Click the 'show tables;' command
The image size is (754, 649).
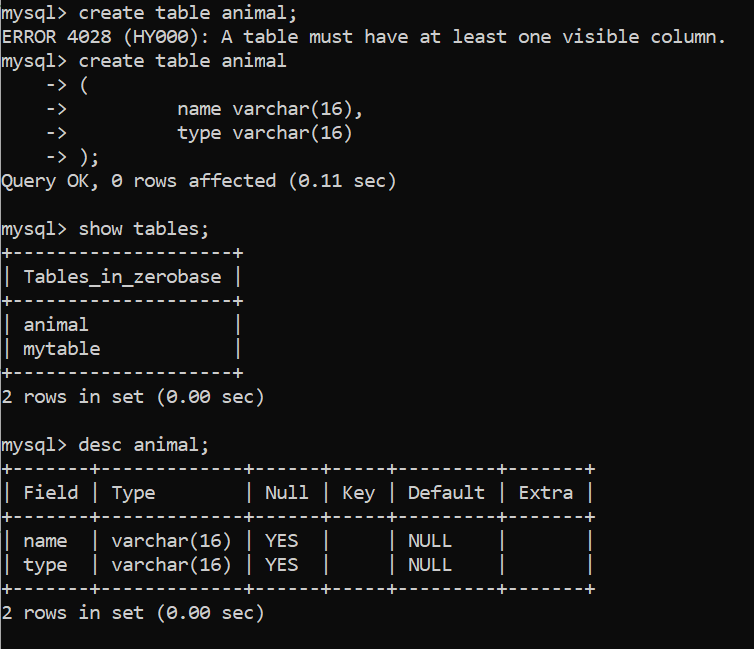(x=144, y=229)
